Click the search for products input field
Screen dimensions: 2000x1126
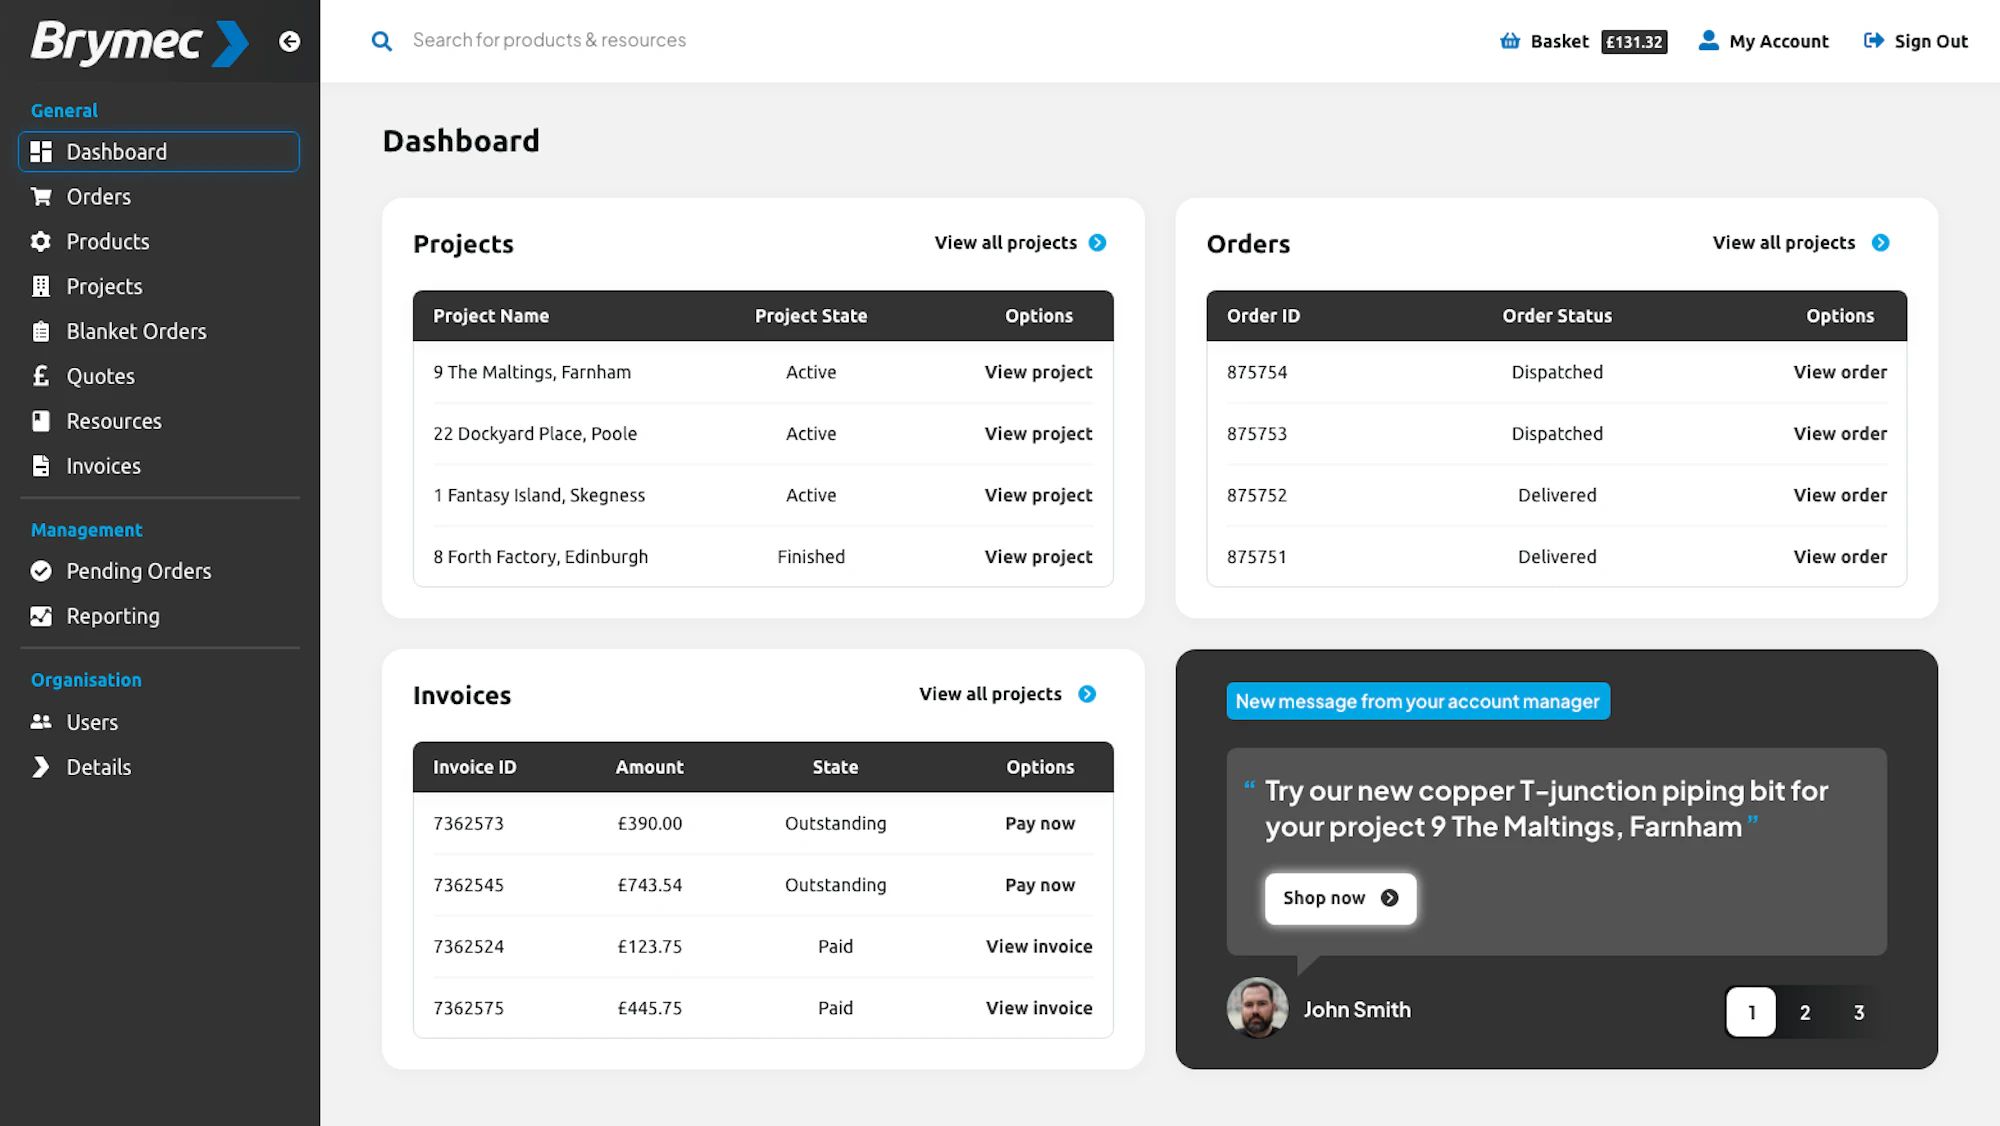coord(600,40)
